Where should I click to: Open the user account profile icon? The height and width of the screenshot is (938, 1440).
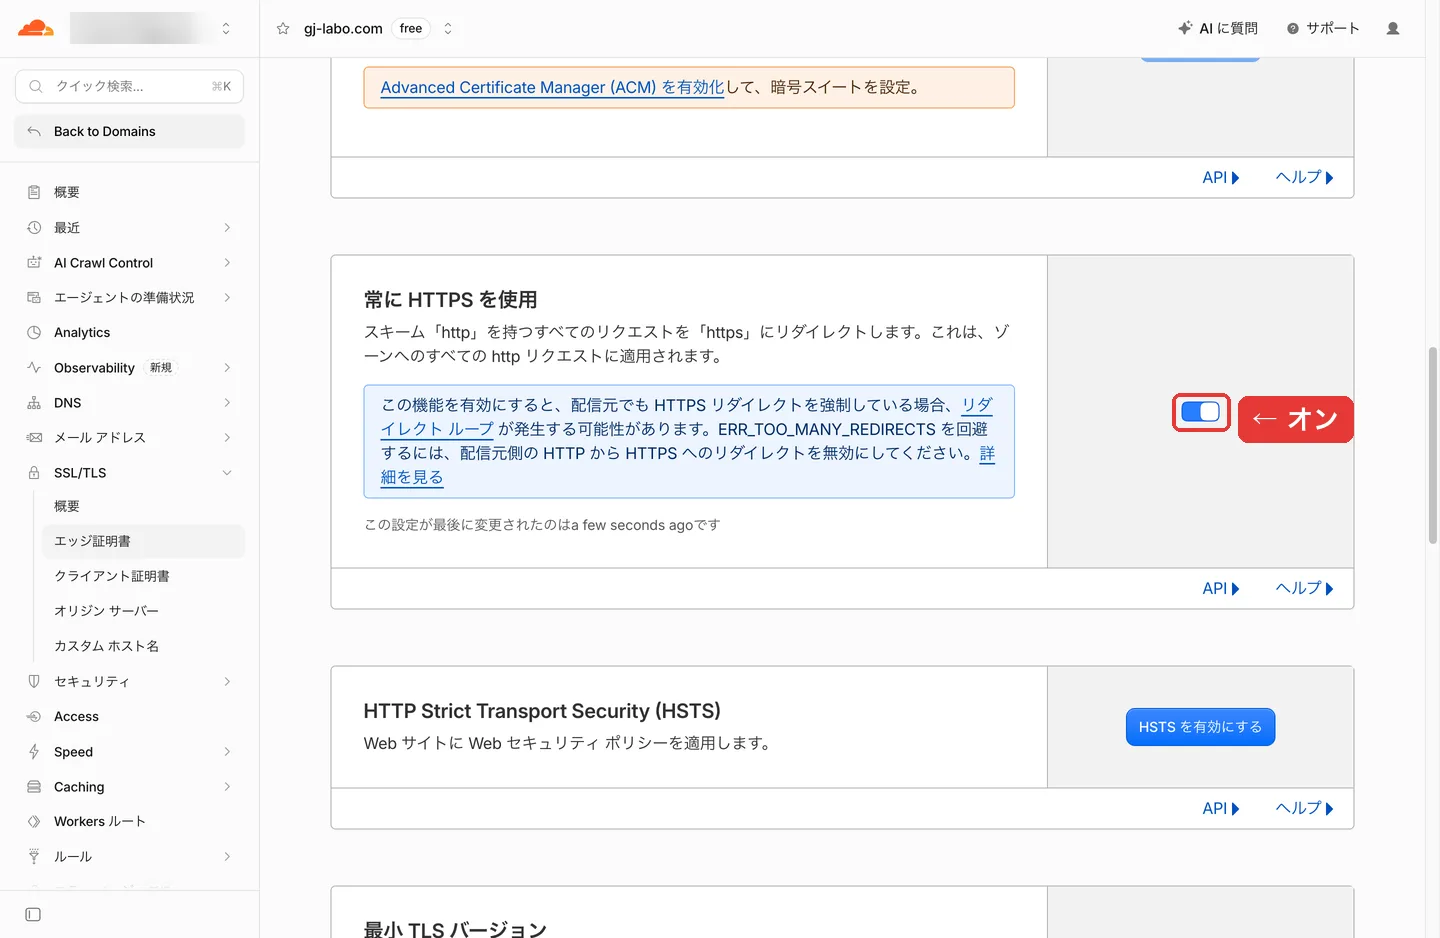tap(1393, 28)
